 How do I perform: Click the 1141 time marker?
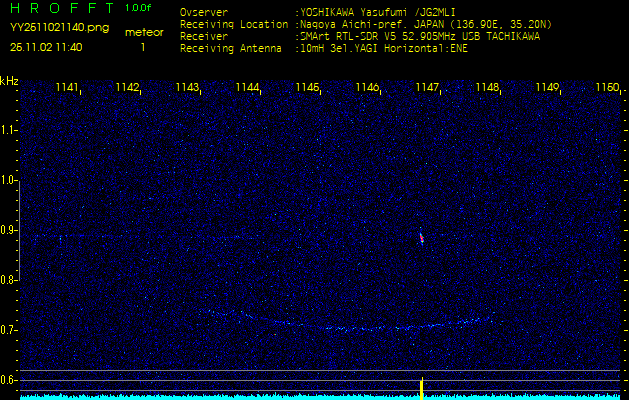[67, 88]
